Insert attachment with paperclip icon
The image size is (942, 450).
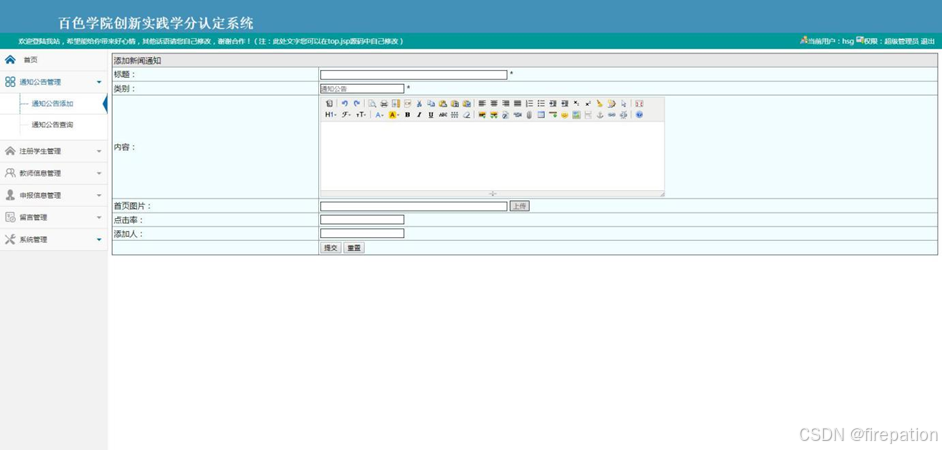click(x=529, y=114)
